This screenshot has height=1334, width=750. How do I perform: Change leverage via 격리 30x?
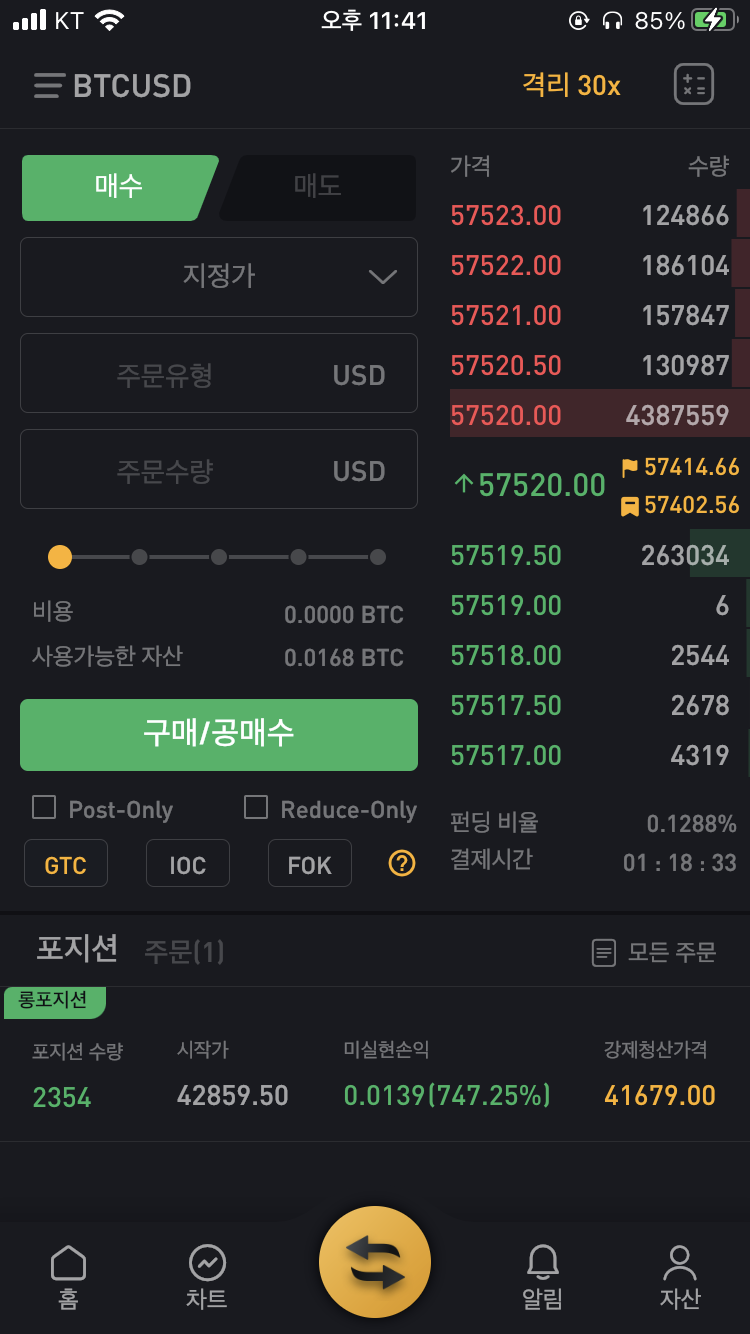point(571,86)
